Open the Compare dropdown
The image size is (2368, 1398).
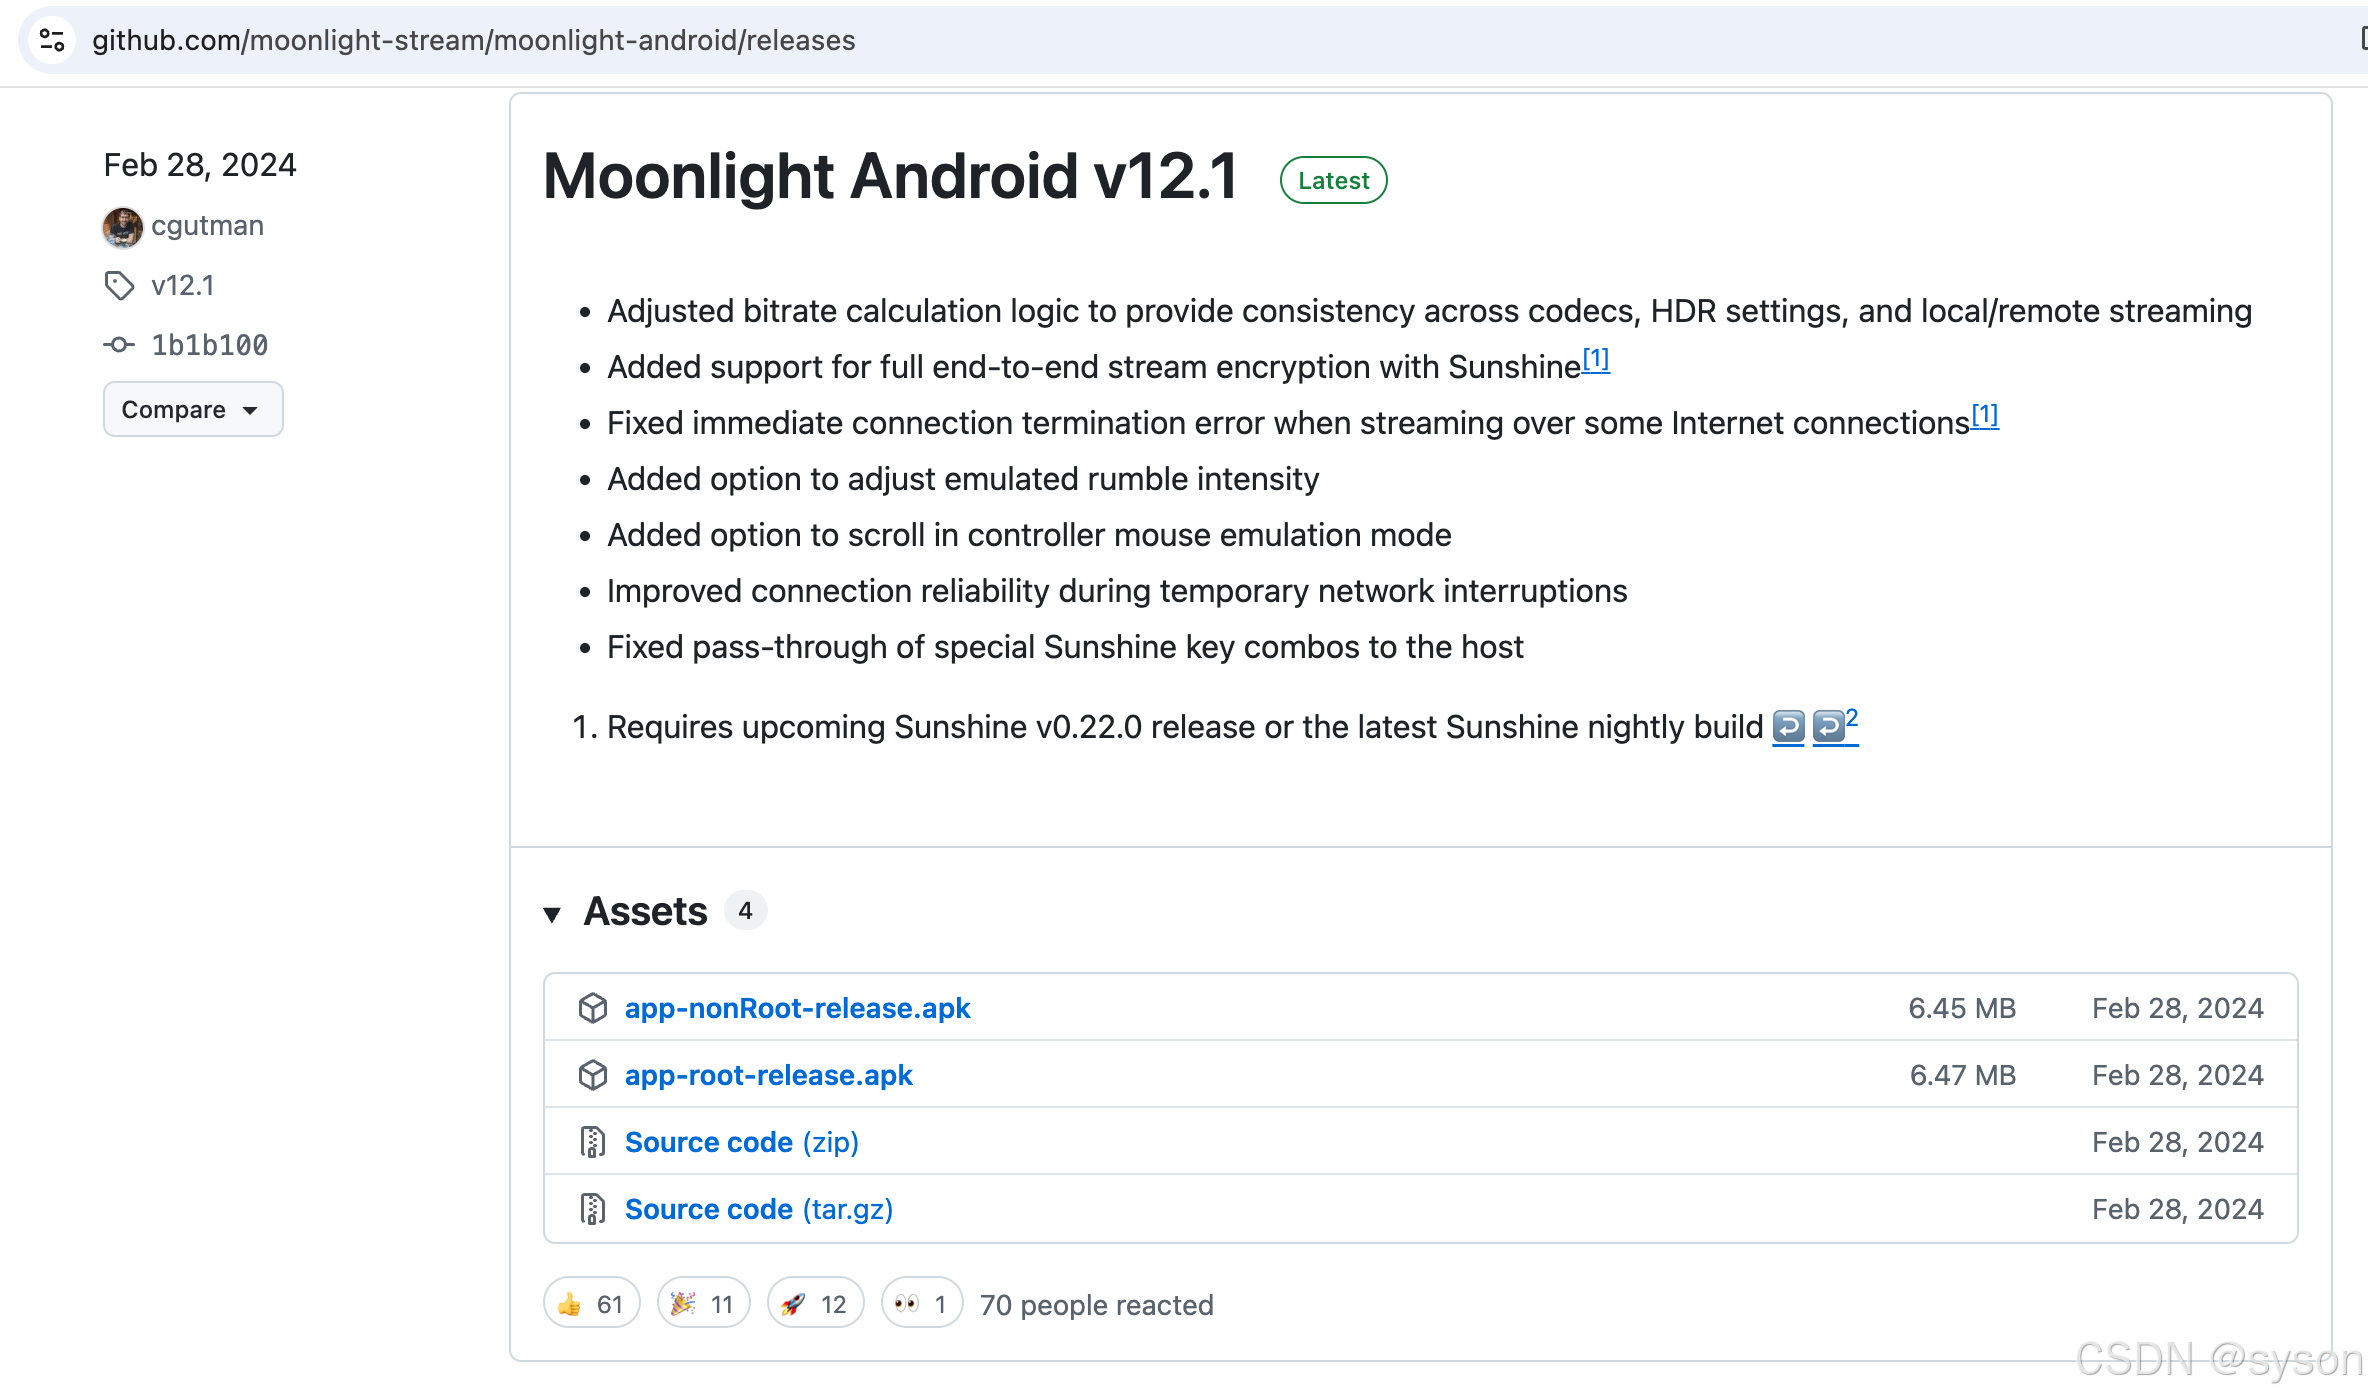[x=192, y=409]
